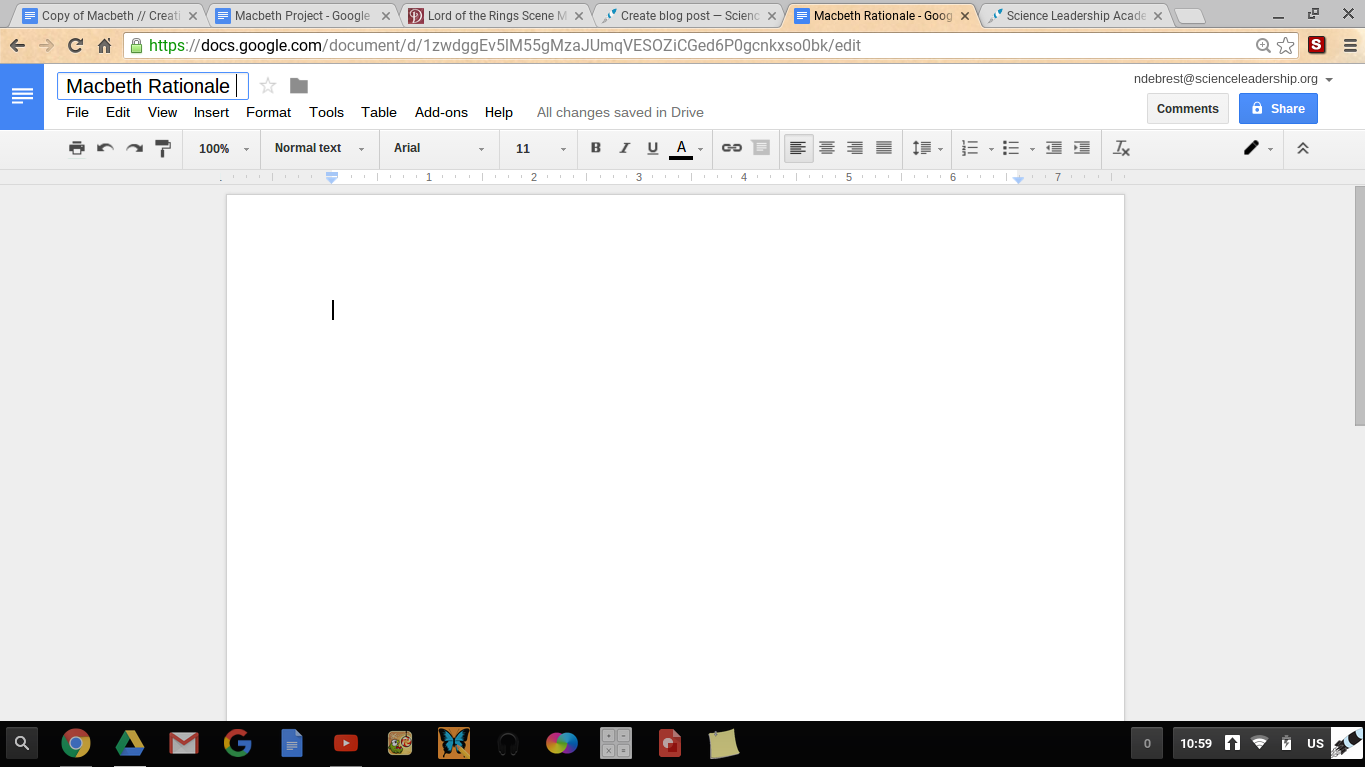Click the Print icon in toolbar

[x=77, y=148]
